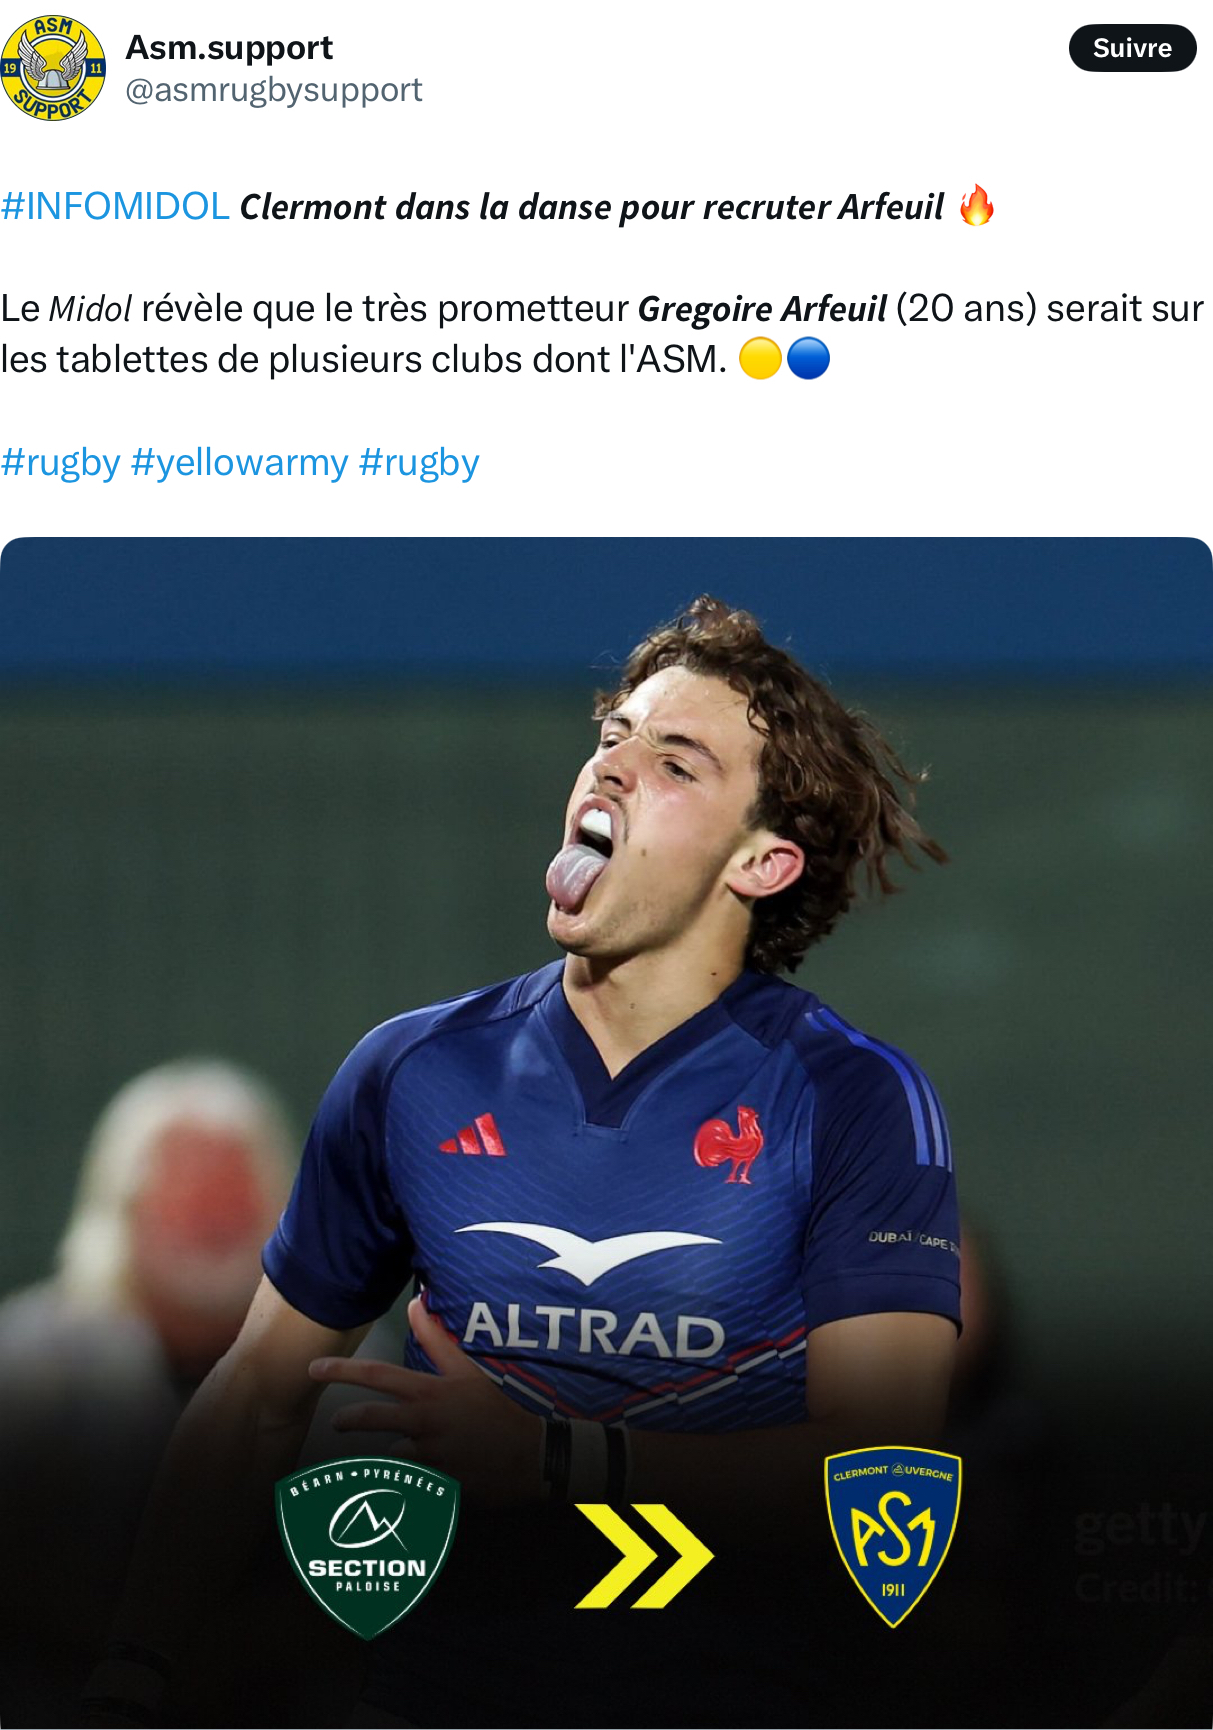Viewport: 1213px width, 1730px height.
Task: Click the ALTRAD sponsor logo on jersey
Action: pyautogui.click(x=593, y=1331)
